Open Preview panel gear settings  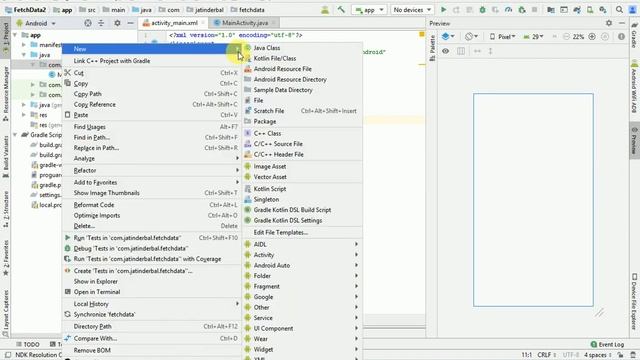609,23
